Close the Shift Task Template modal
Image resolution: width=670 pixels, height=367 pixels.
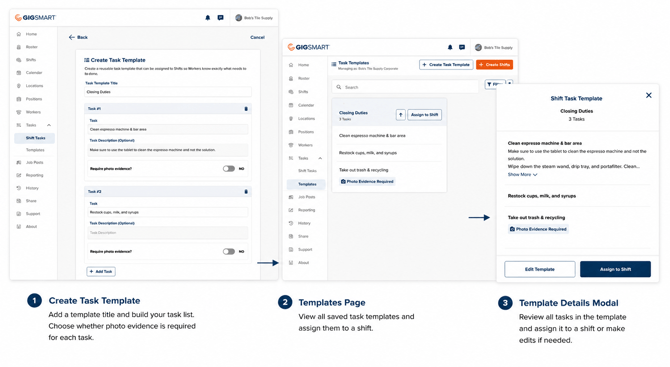pos(649,95)
